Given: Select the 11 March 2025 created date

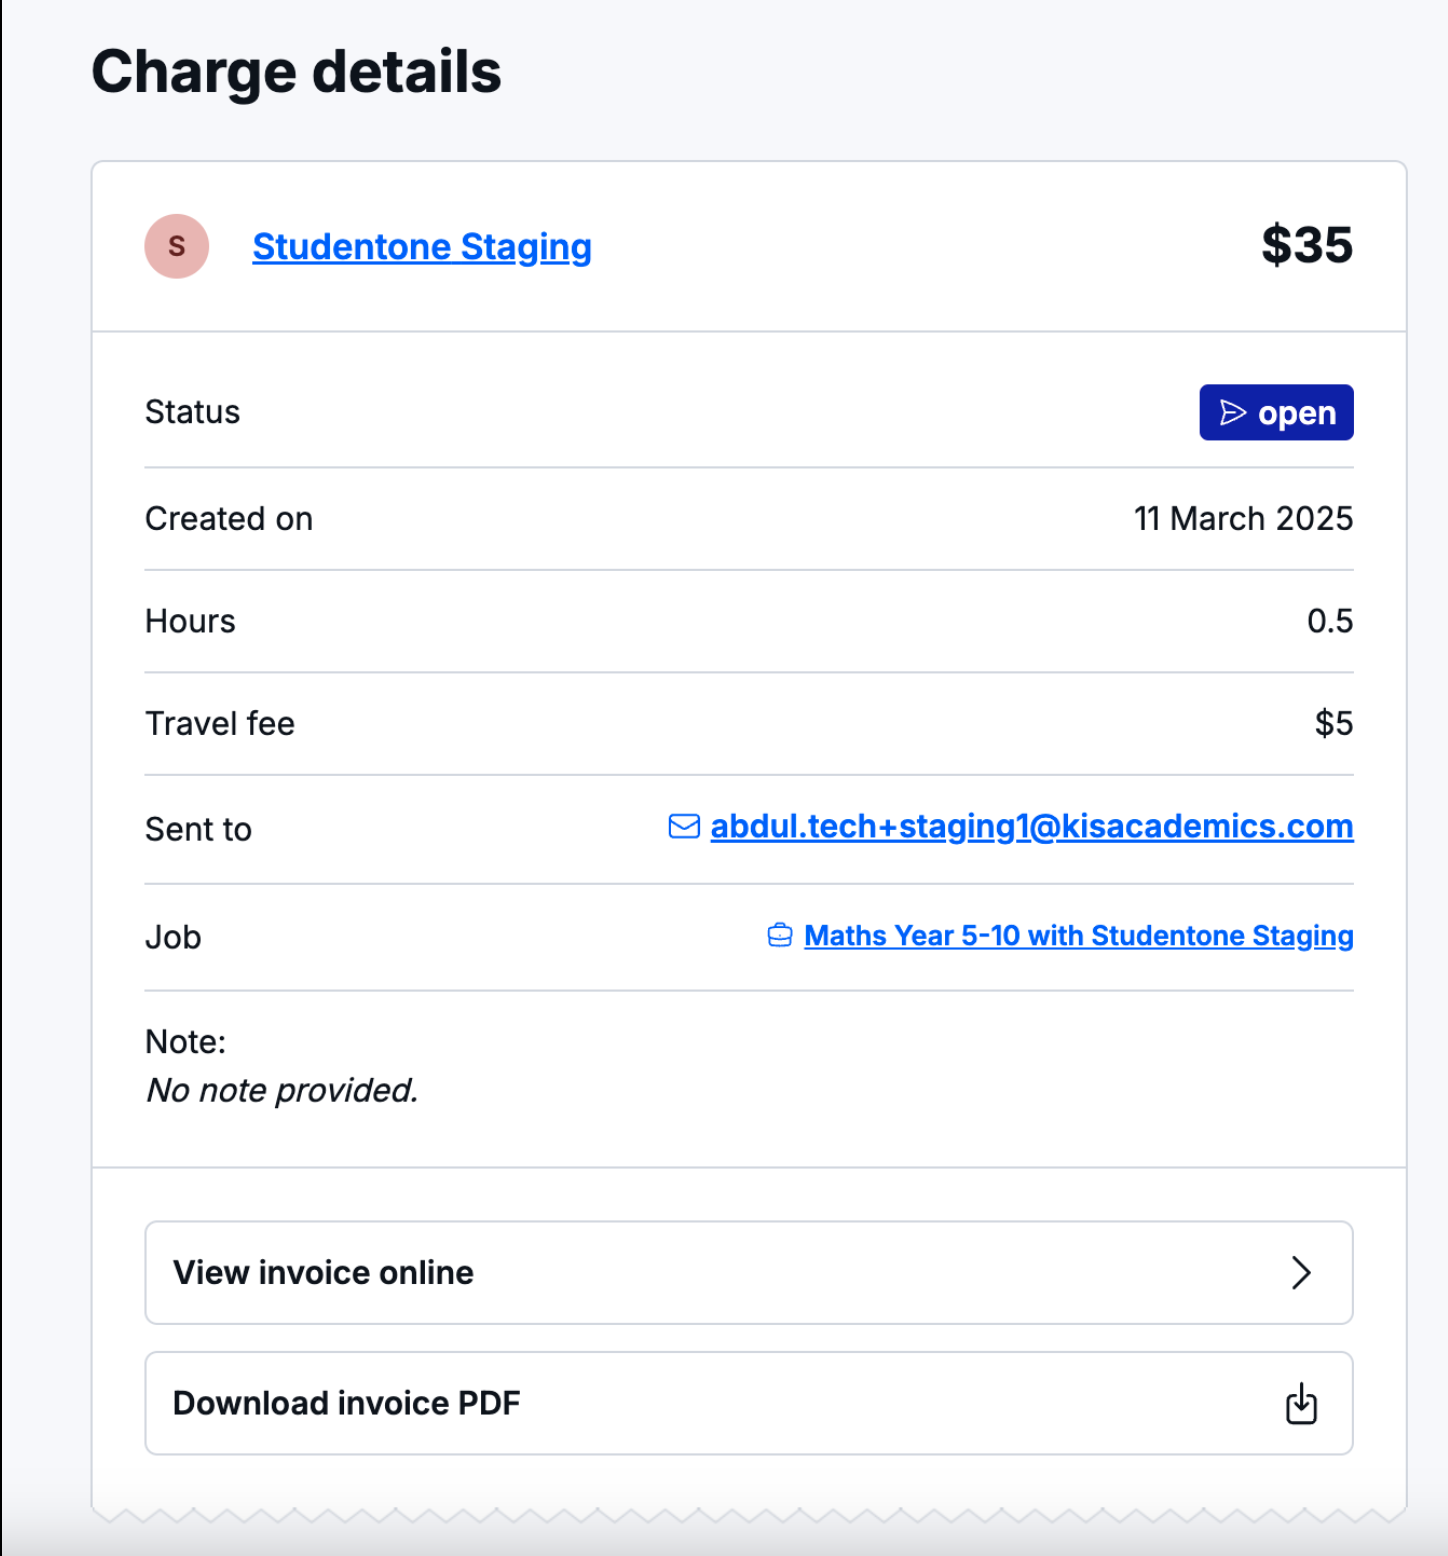Looking at the screenshot, I should 1242,519.
